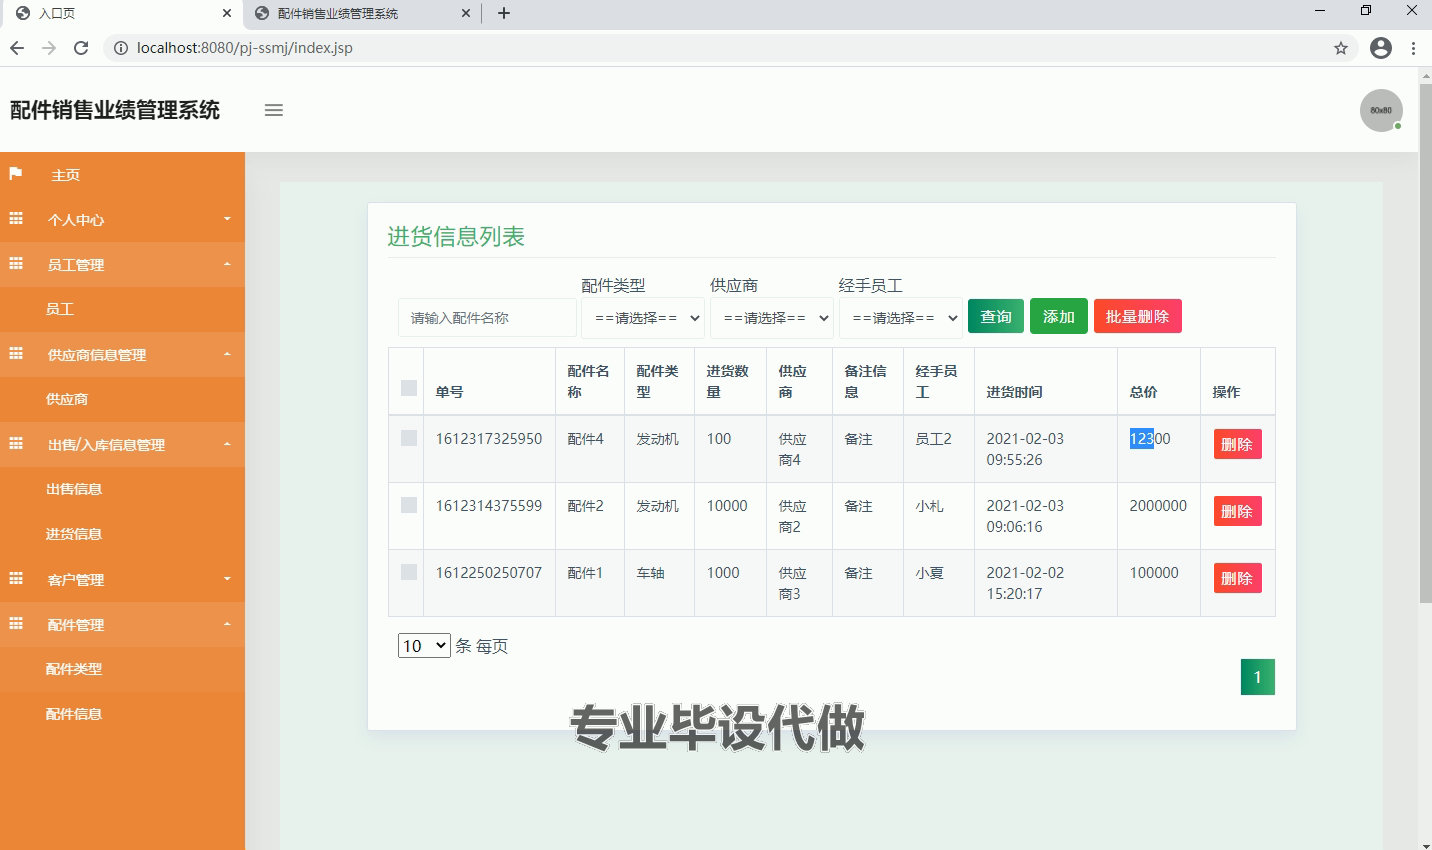Click the 查询 search button
1432x850 pixels.
click(996, 316)
